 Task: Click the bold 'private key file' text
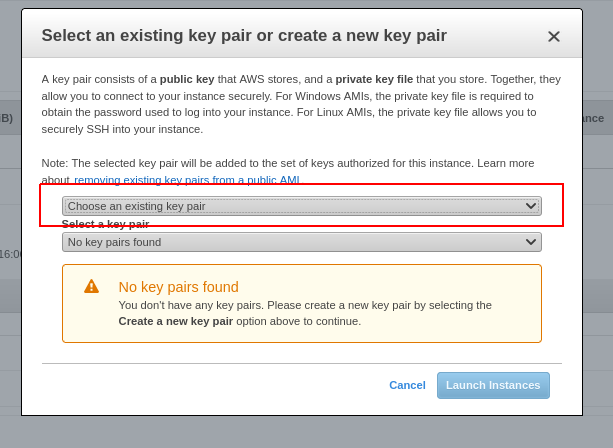click(374, 79)
